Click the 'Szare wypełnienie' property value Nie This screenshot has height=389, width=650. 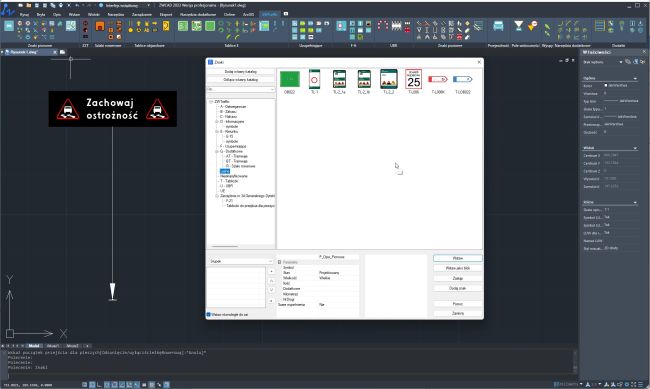(x=322, y=304)
